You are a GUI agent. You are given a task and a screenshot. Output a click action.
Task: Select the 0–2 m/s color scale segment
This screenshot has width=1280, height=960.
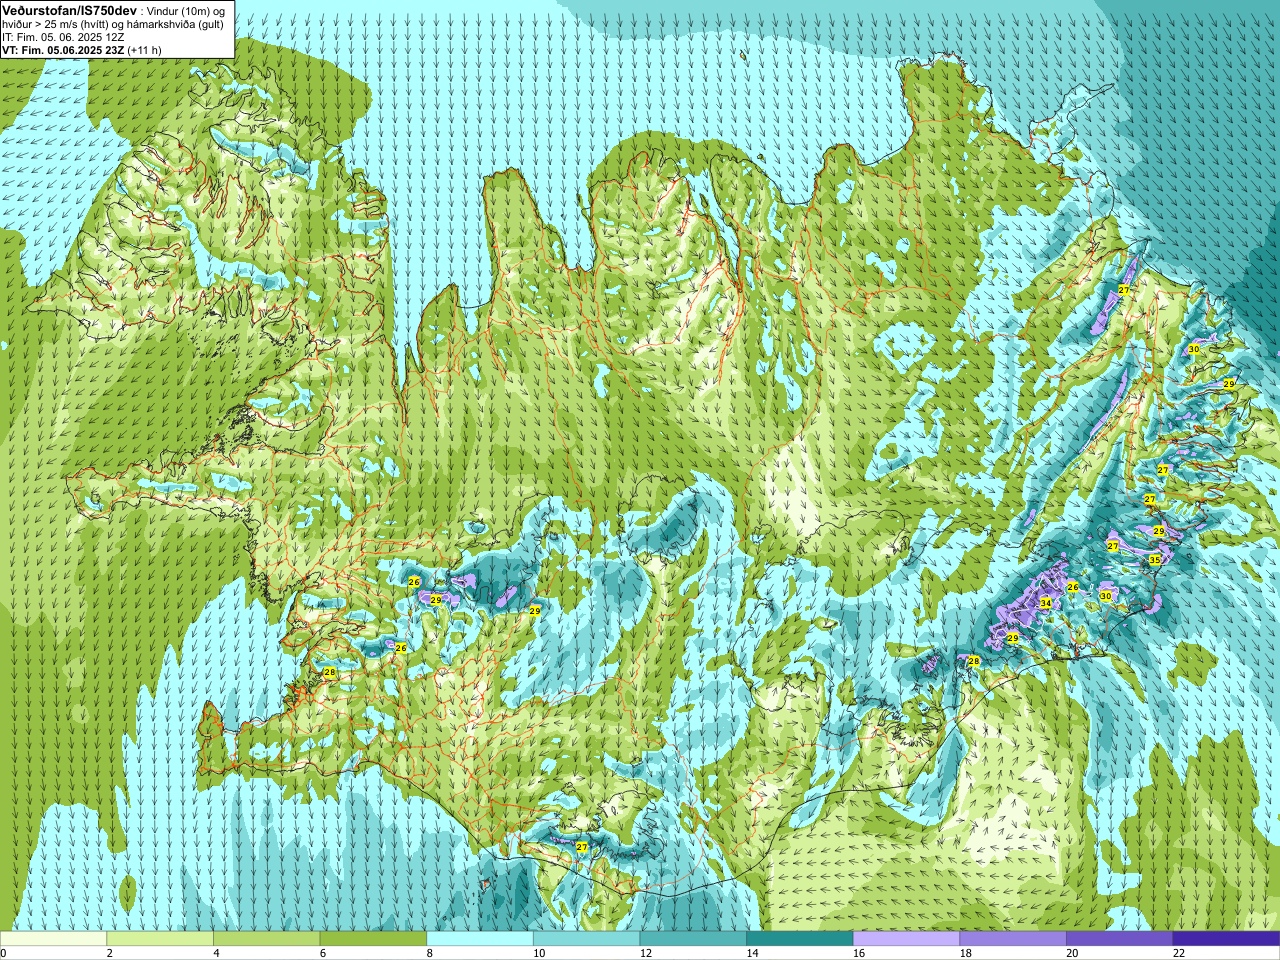click(x=53, y=939)
